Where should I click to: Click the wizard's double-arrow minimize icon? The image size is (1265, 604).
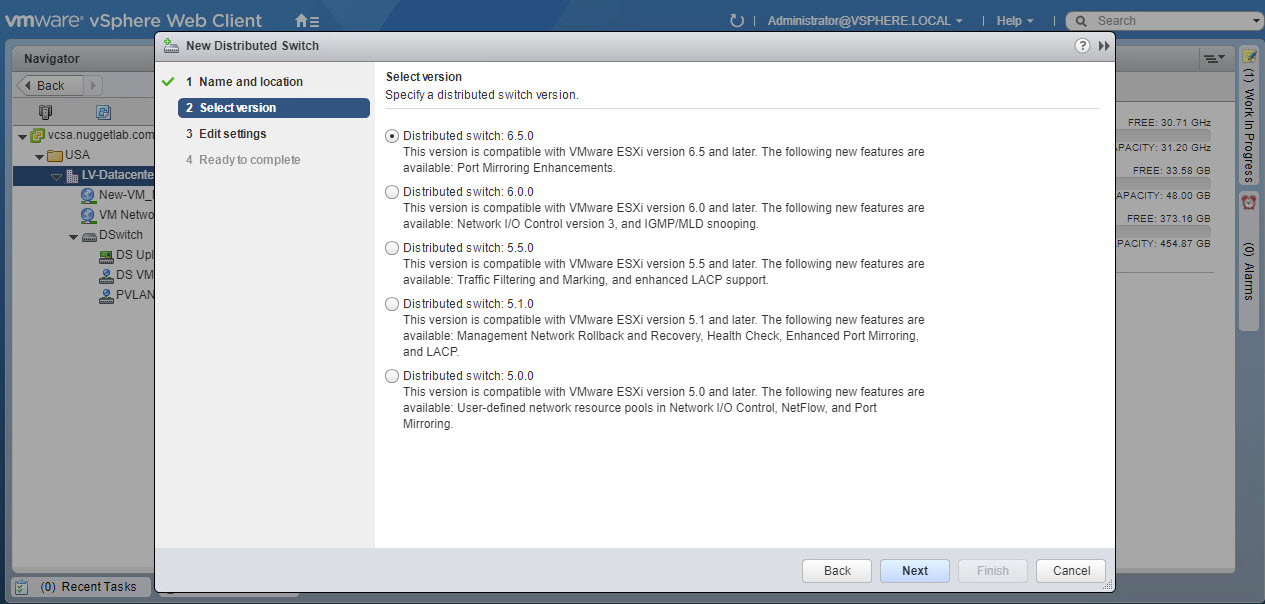coord(1104,46)
